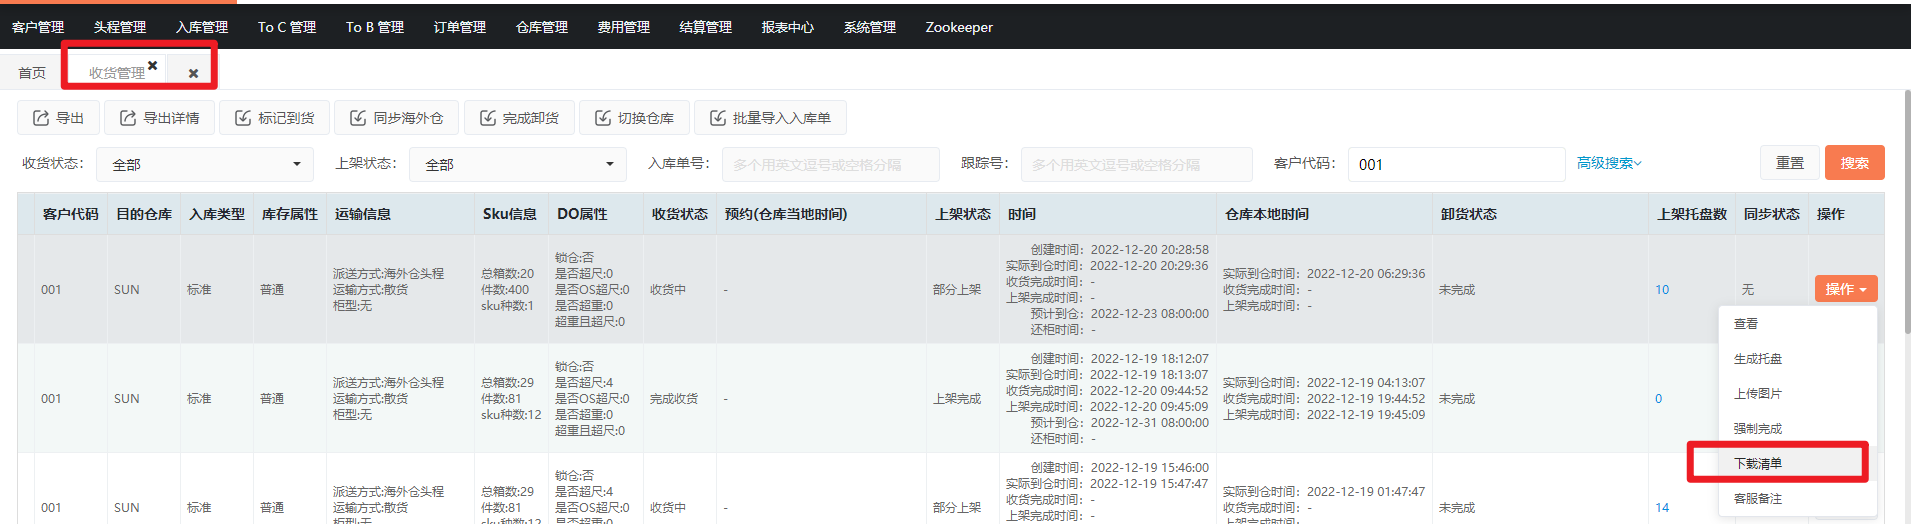1911x524 pixels.
Task: Focus the 入库单号 input field
Action: pos(831,164)
